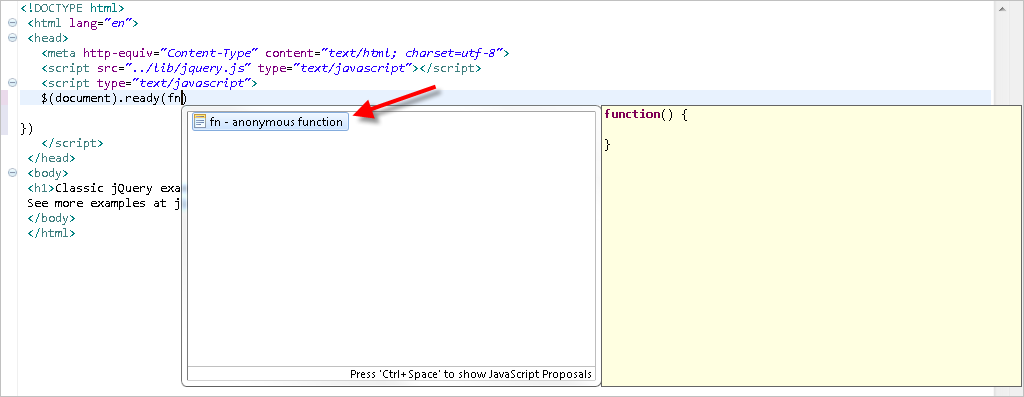
Task: Click the DOCTYPE html line
Action: pyautogui.click(x=72, y=8)
